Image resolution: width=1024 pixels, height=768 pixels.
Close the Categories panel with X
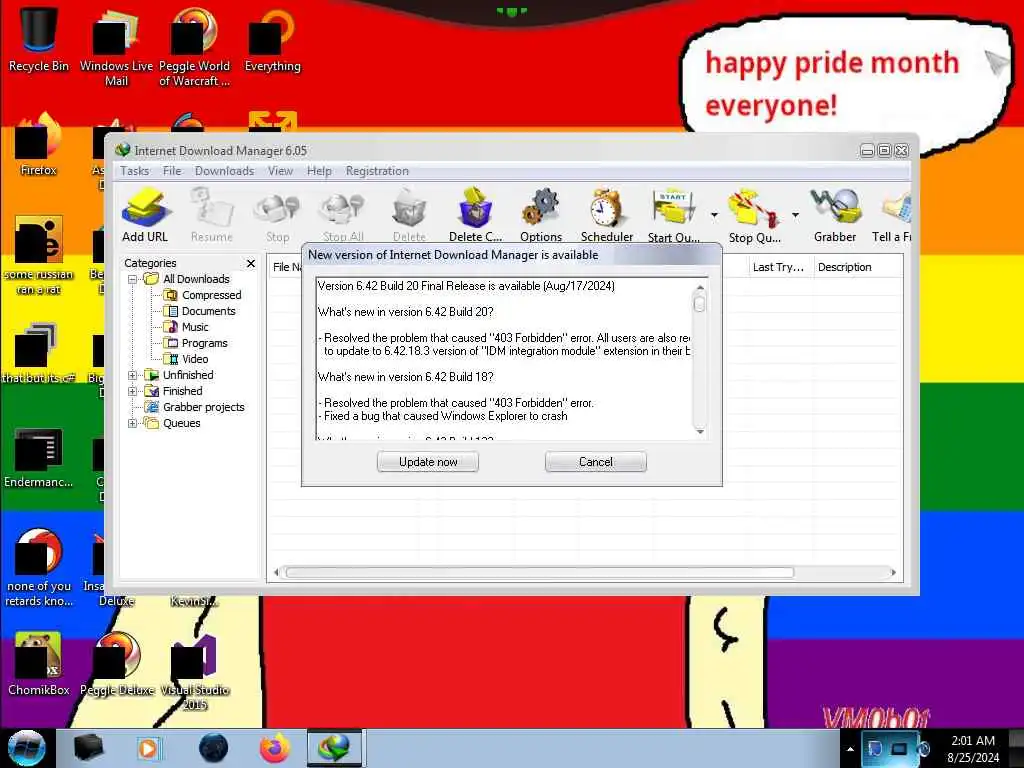point(251,263)
